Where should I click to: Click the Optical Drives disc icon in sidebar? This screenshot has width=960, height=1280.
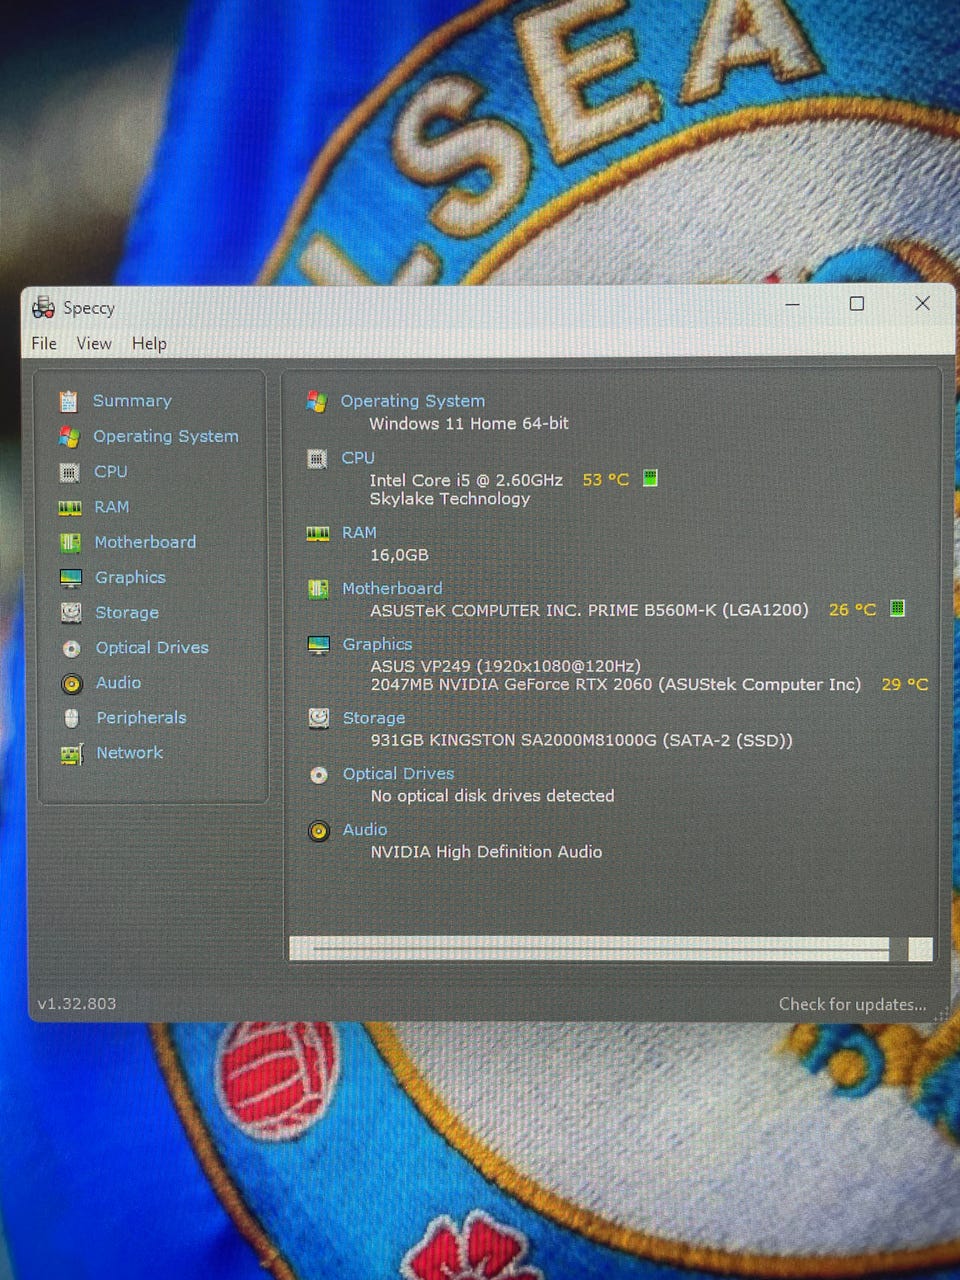click(71, 649)
